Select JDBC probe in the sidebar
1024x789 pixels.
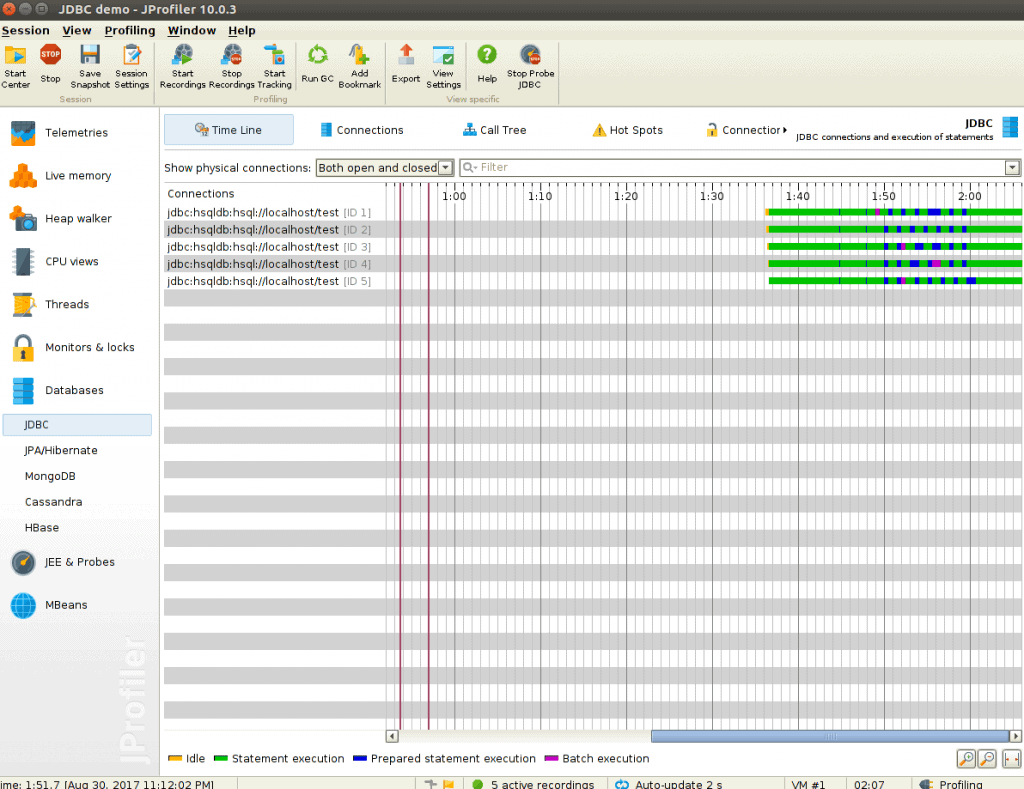pyautogui.click(x=77, y=425)
